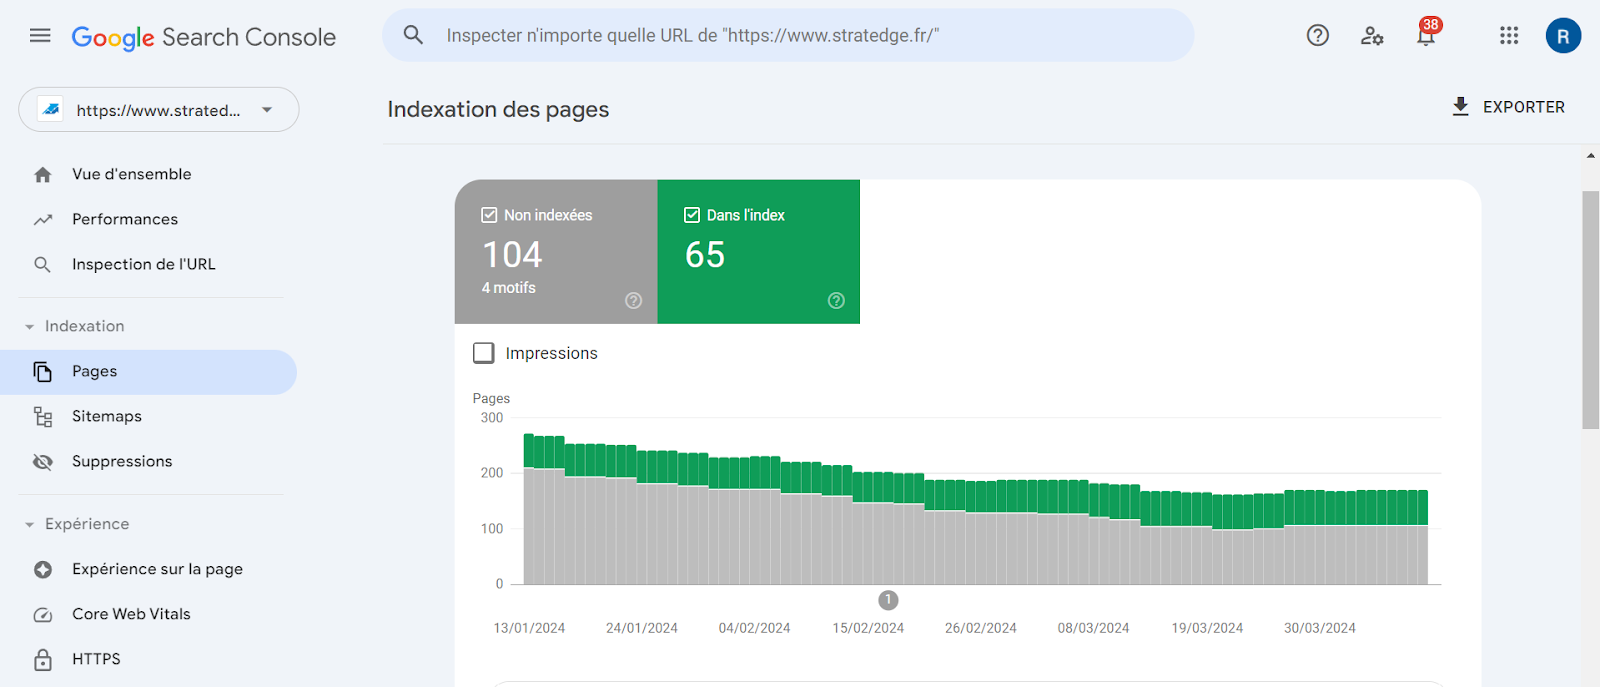Click the 15/02/2024 axis date
The height and width of the screenshot is (687, 1600).
point(868,628)
